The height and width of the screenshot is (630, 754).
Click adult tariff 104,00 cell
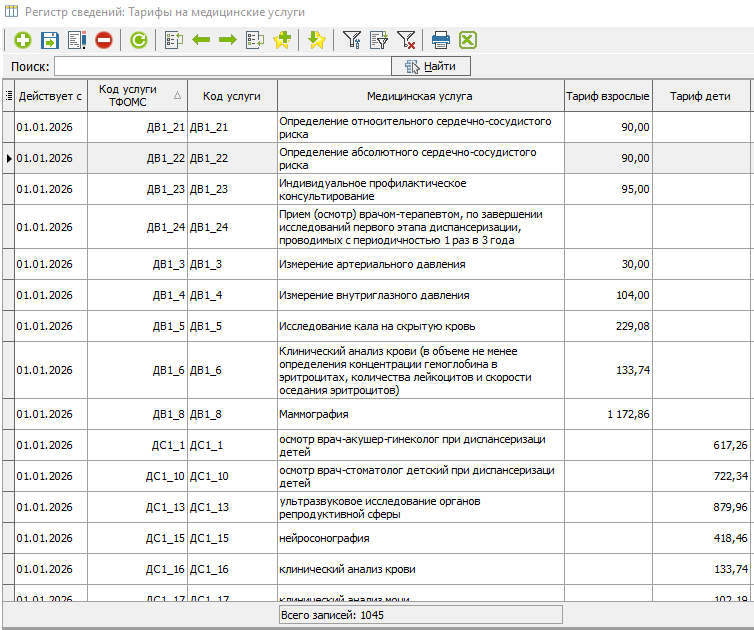pyautogui.click(x=608, y=295)
